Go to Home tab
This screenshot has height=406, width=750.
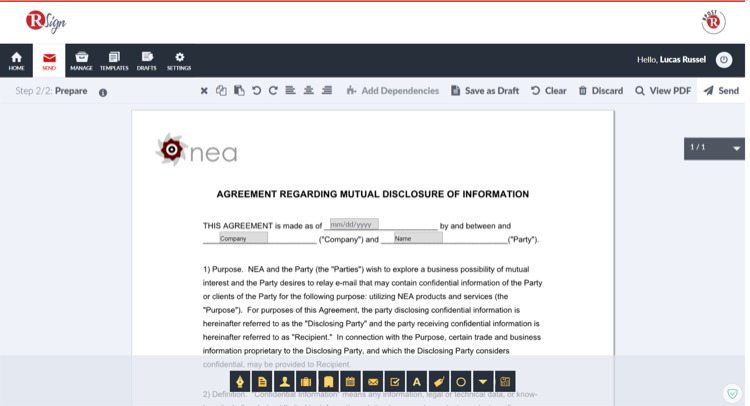16,61
